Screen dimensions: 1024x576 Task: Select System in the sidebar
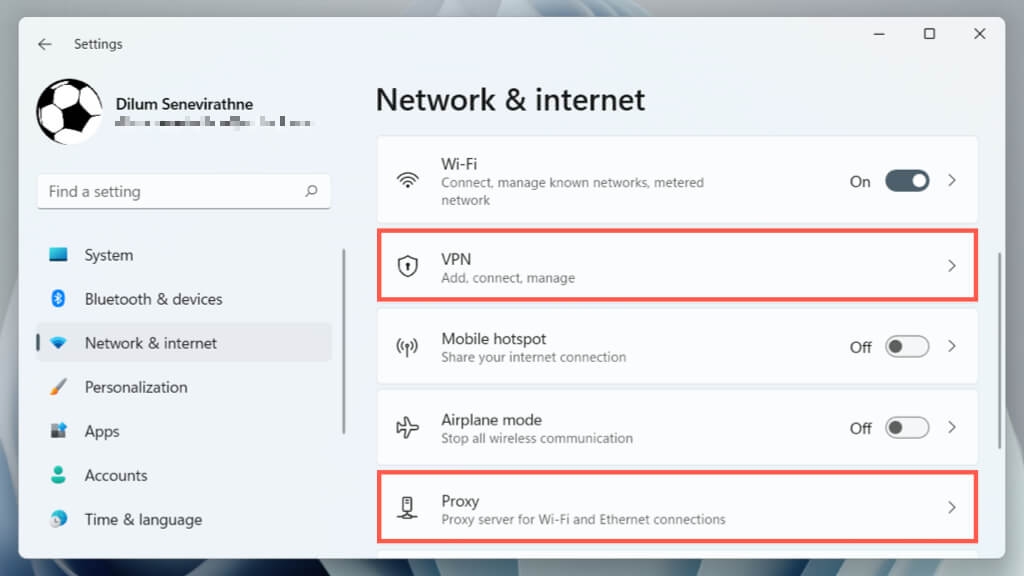109,255
